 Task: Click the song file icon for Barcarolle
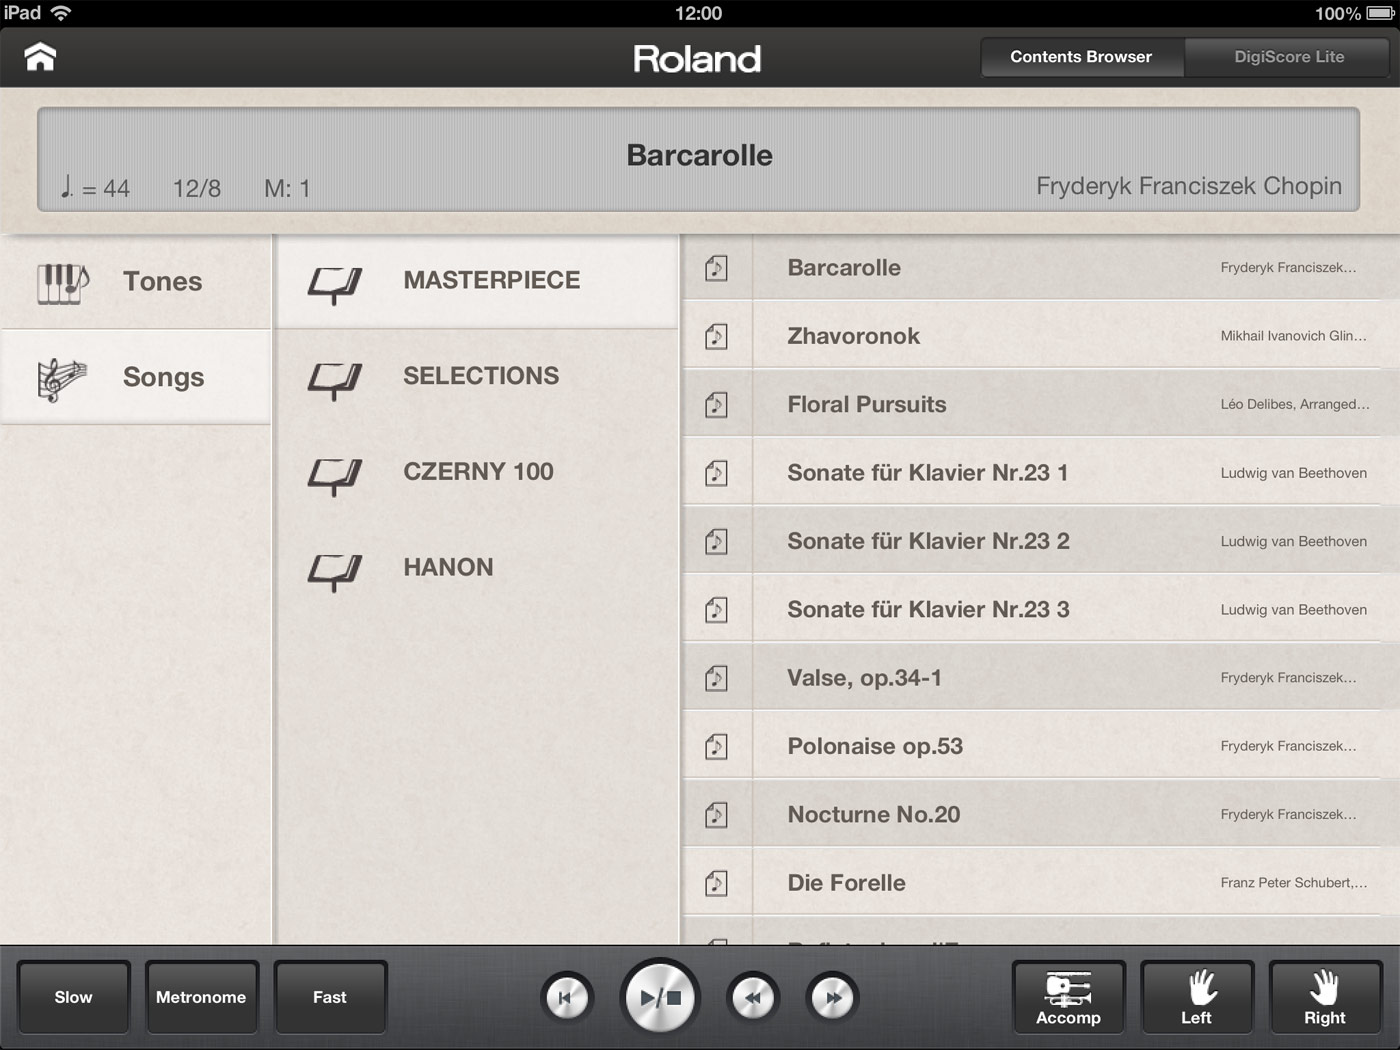click(x=716, y=268)
